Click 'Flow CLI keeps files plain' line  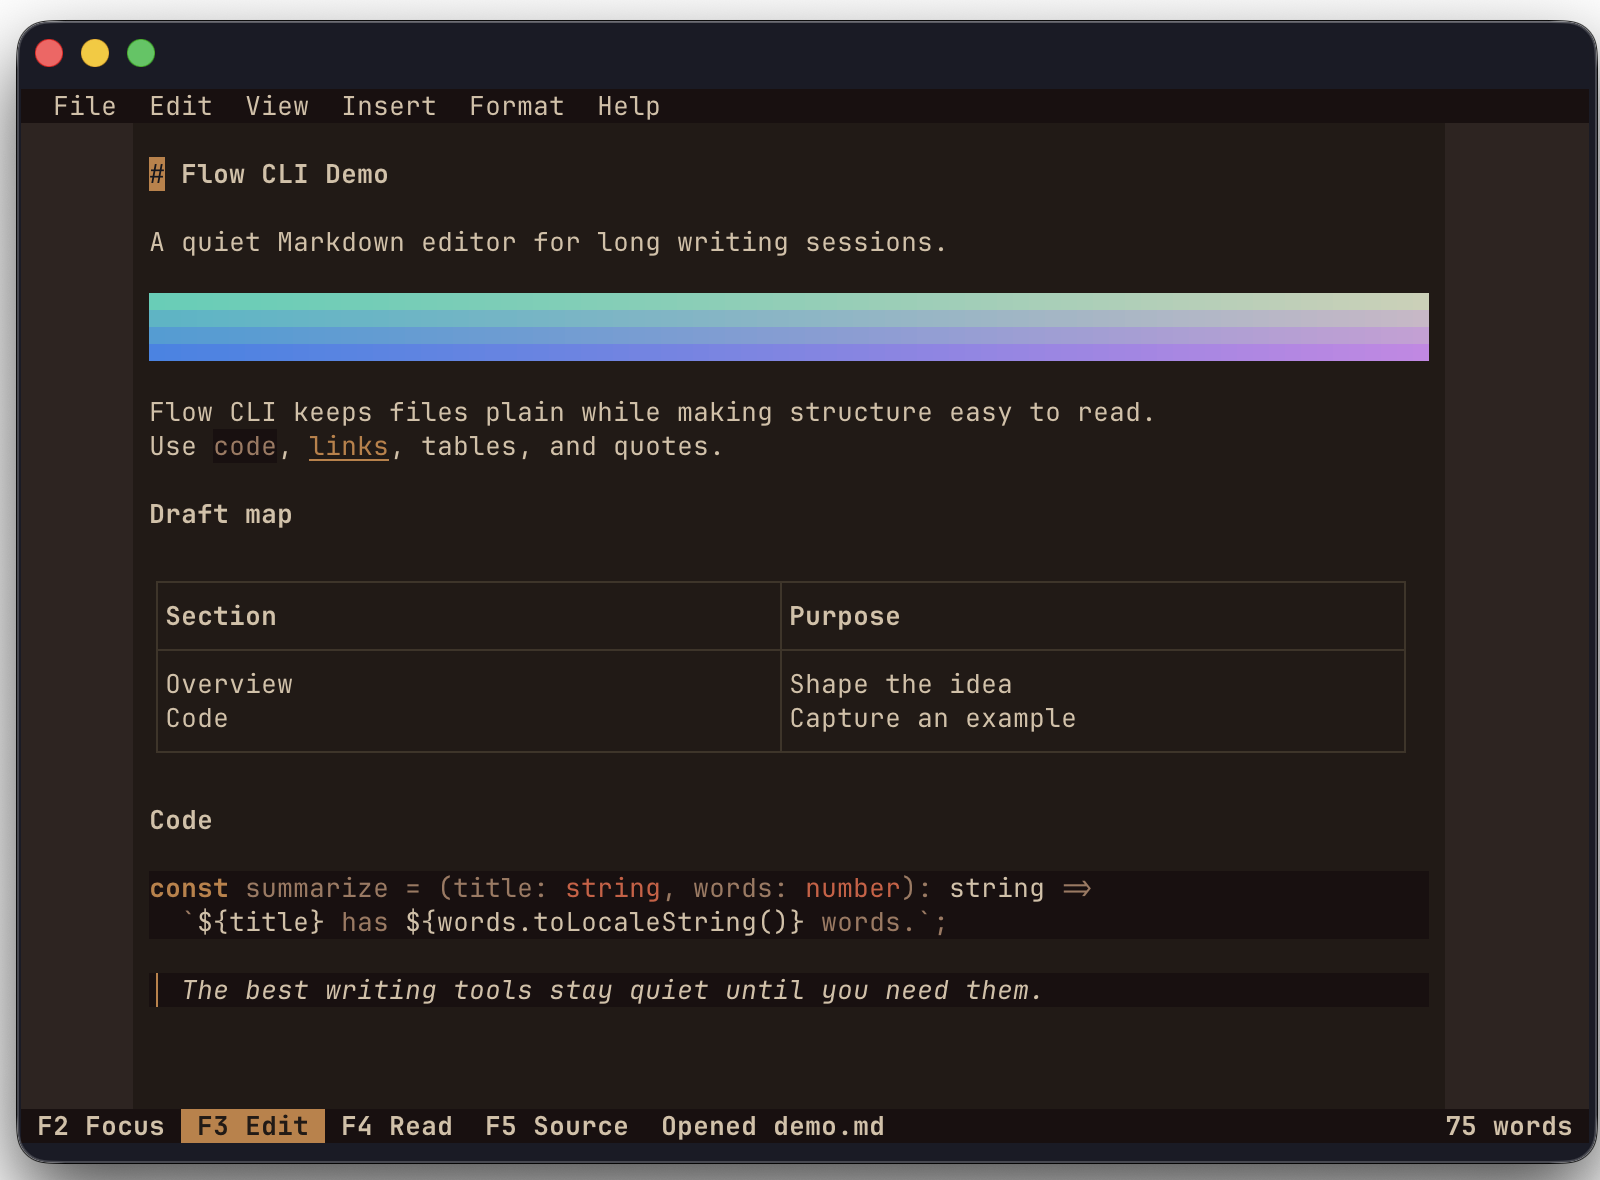pos(652,412)
